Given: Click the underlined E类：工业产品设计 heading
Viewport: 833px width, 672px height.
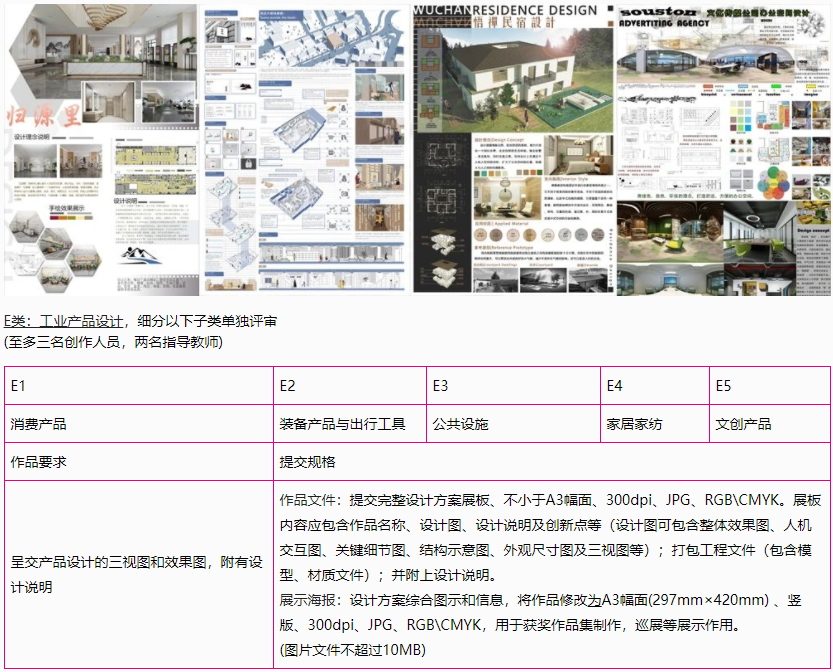Looking at the screenshot, I should (63, 321).
